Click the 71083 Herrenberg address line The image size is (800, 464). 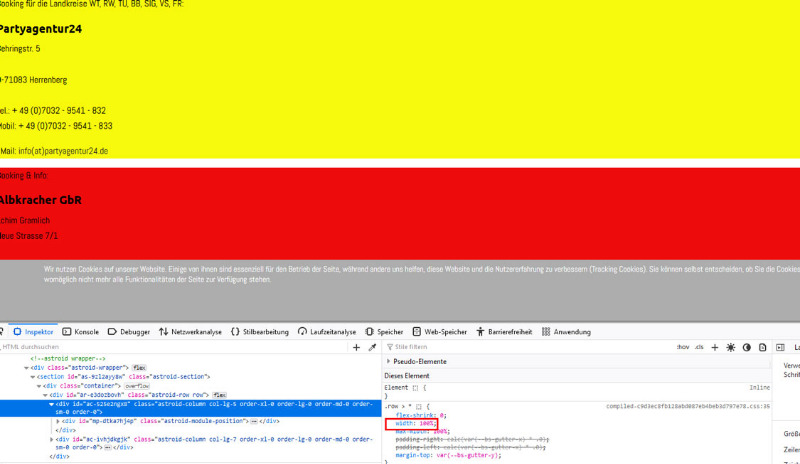[34, 80]
